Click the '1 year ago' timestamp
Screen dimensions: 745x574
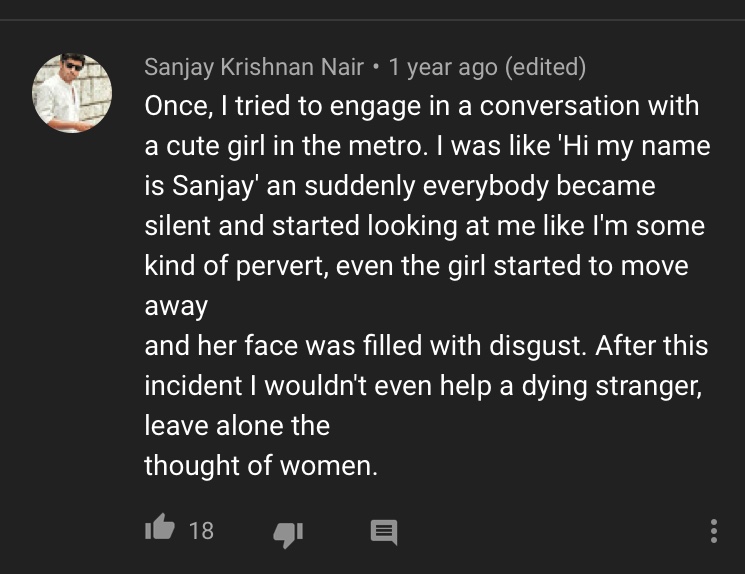(x=443, y=67)
